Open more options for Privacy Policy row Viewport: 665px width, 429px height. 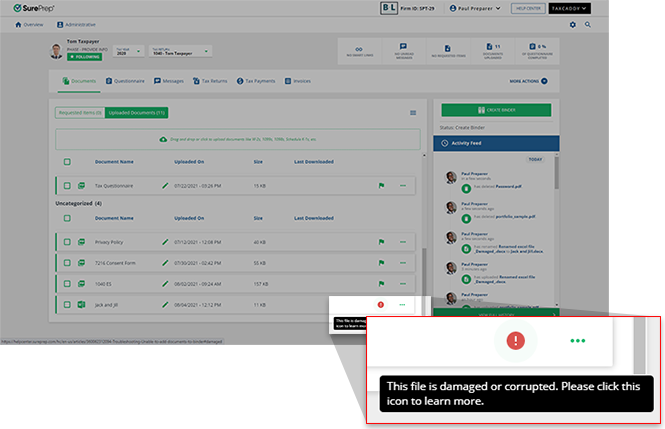402,242
